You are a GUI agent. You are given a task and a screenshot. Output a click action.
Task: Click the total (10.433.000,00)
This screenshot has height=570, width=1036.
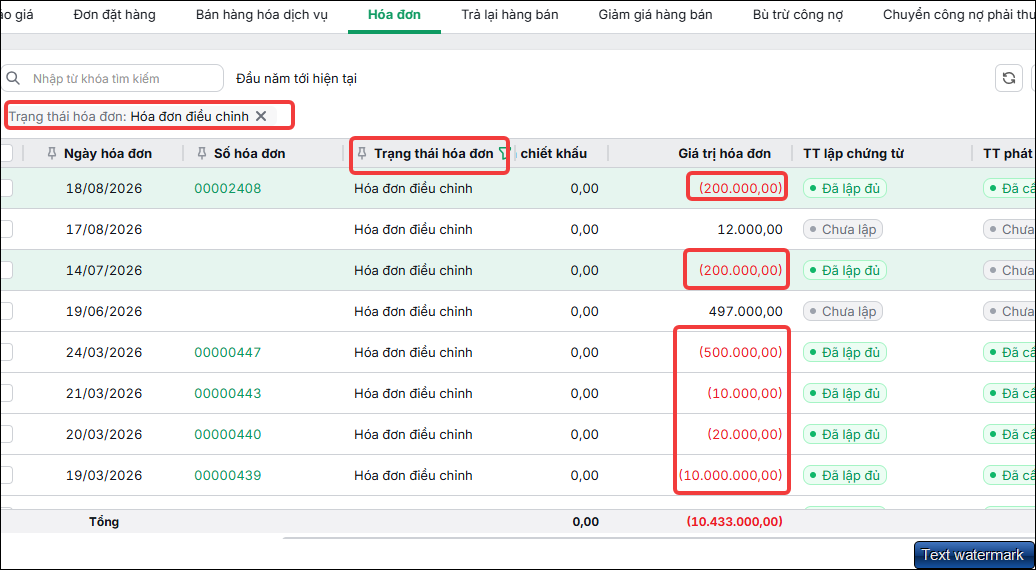click(x=734, y=521)
